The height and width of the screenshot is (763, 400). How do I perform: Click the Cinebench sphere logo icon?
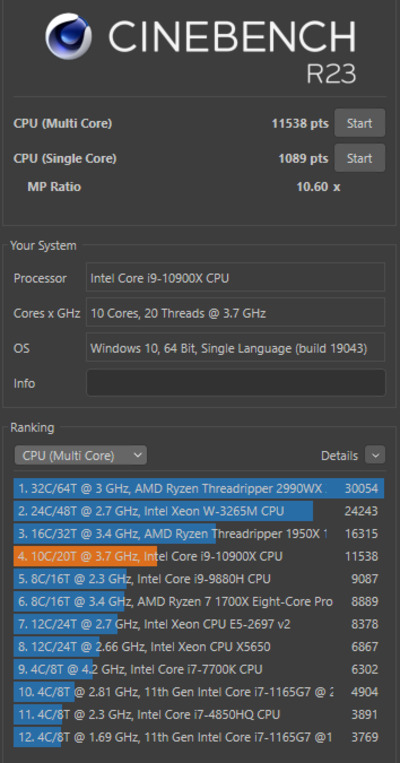point(69,36)
